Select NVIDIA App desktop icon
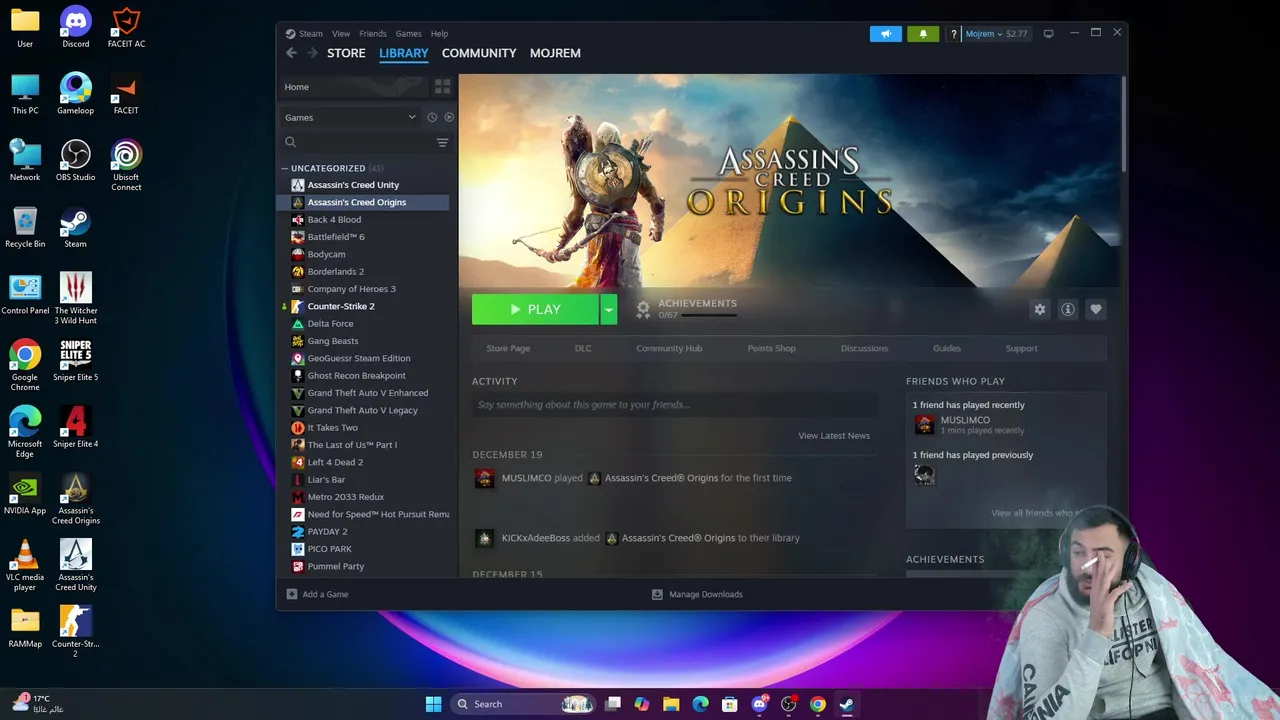 pos(25,494)
